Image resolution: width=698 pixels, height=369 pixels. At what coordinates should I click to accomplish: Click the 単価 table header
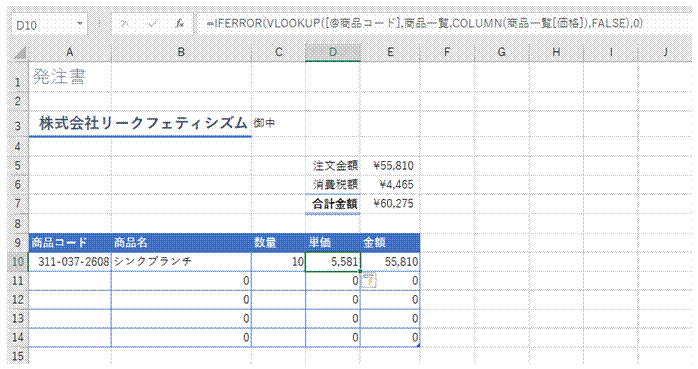333,243
